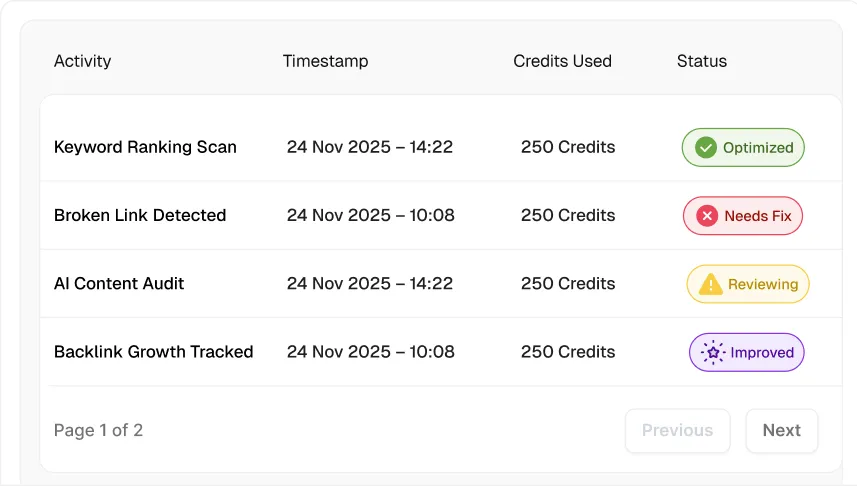This screenshot has width=857, height=486.
Task: Click the purple star icon in Improved badge
Action: 713,353
